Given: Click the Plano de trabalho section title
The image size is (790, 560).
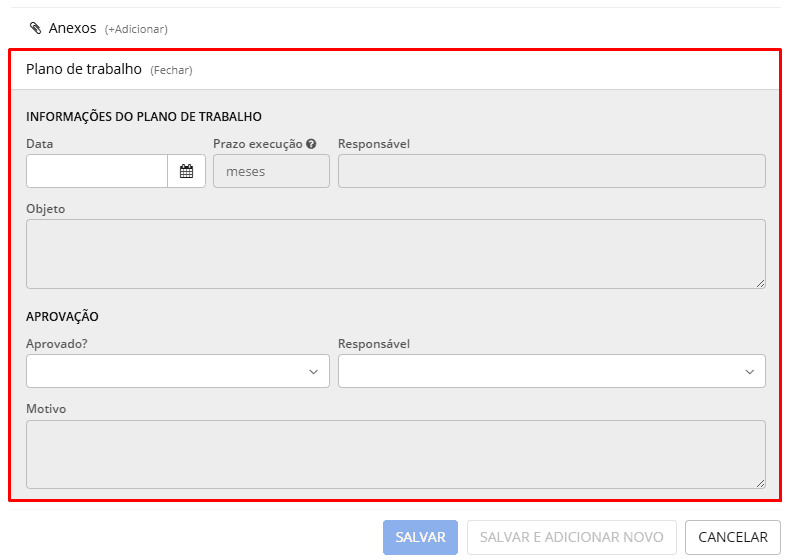Looking at the screenshot, I should 84,69.
